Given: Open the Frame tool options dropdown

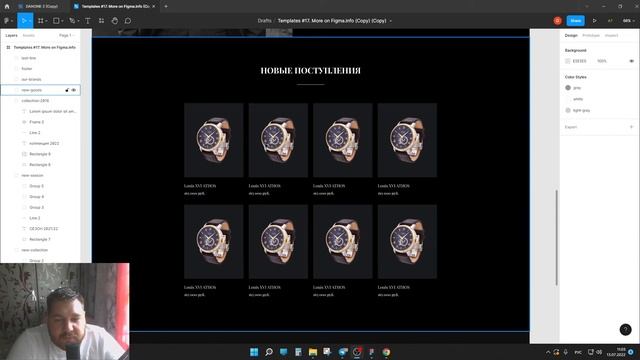Looking at the screenshot, I should (x=46, y=21).
